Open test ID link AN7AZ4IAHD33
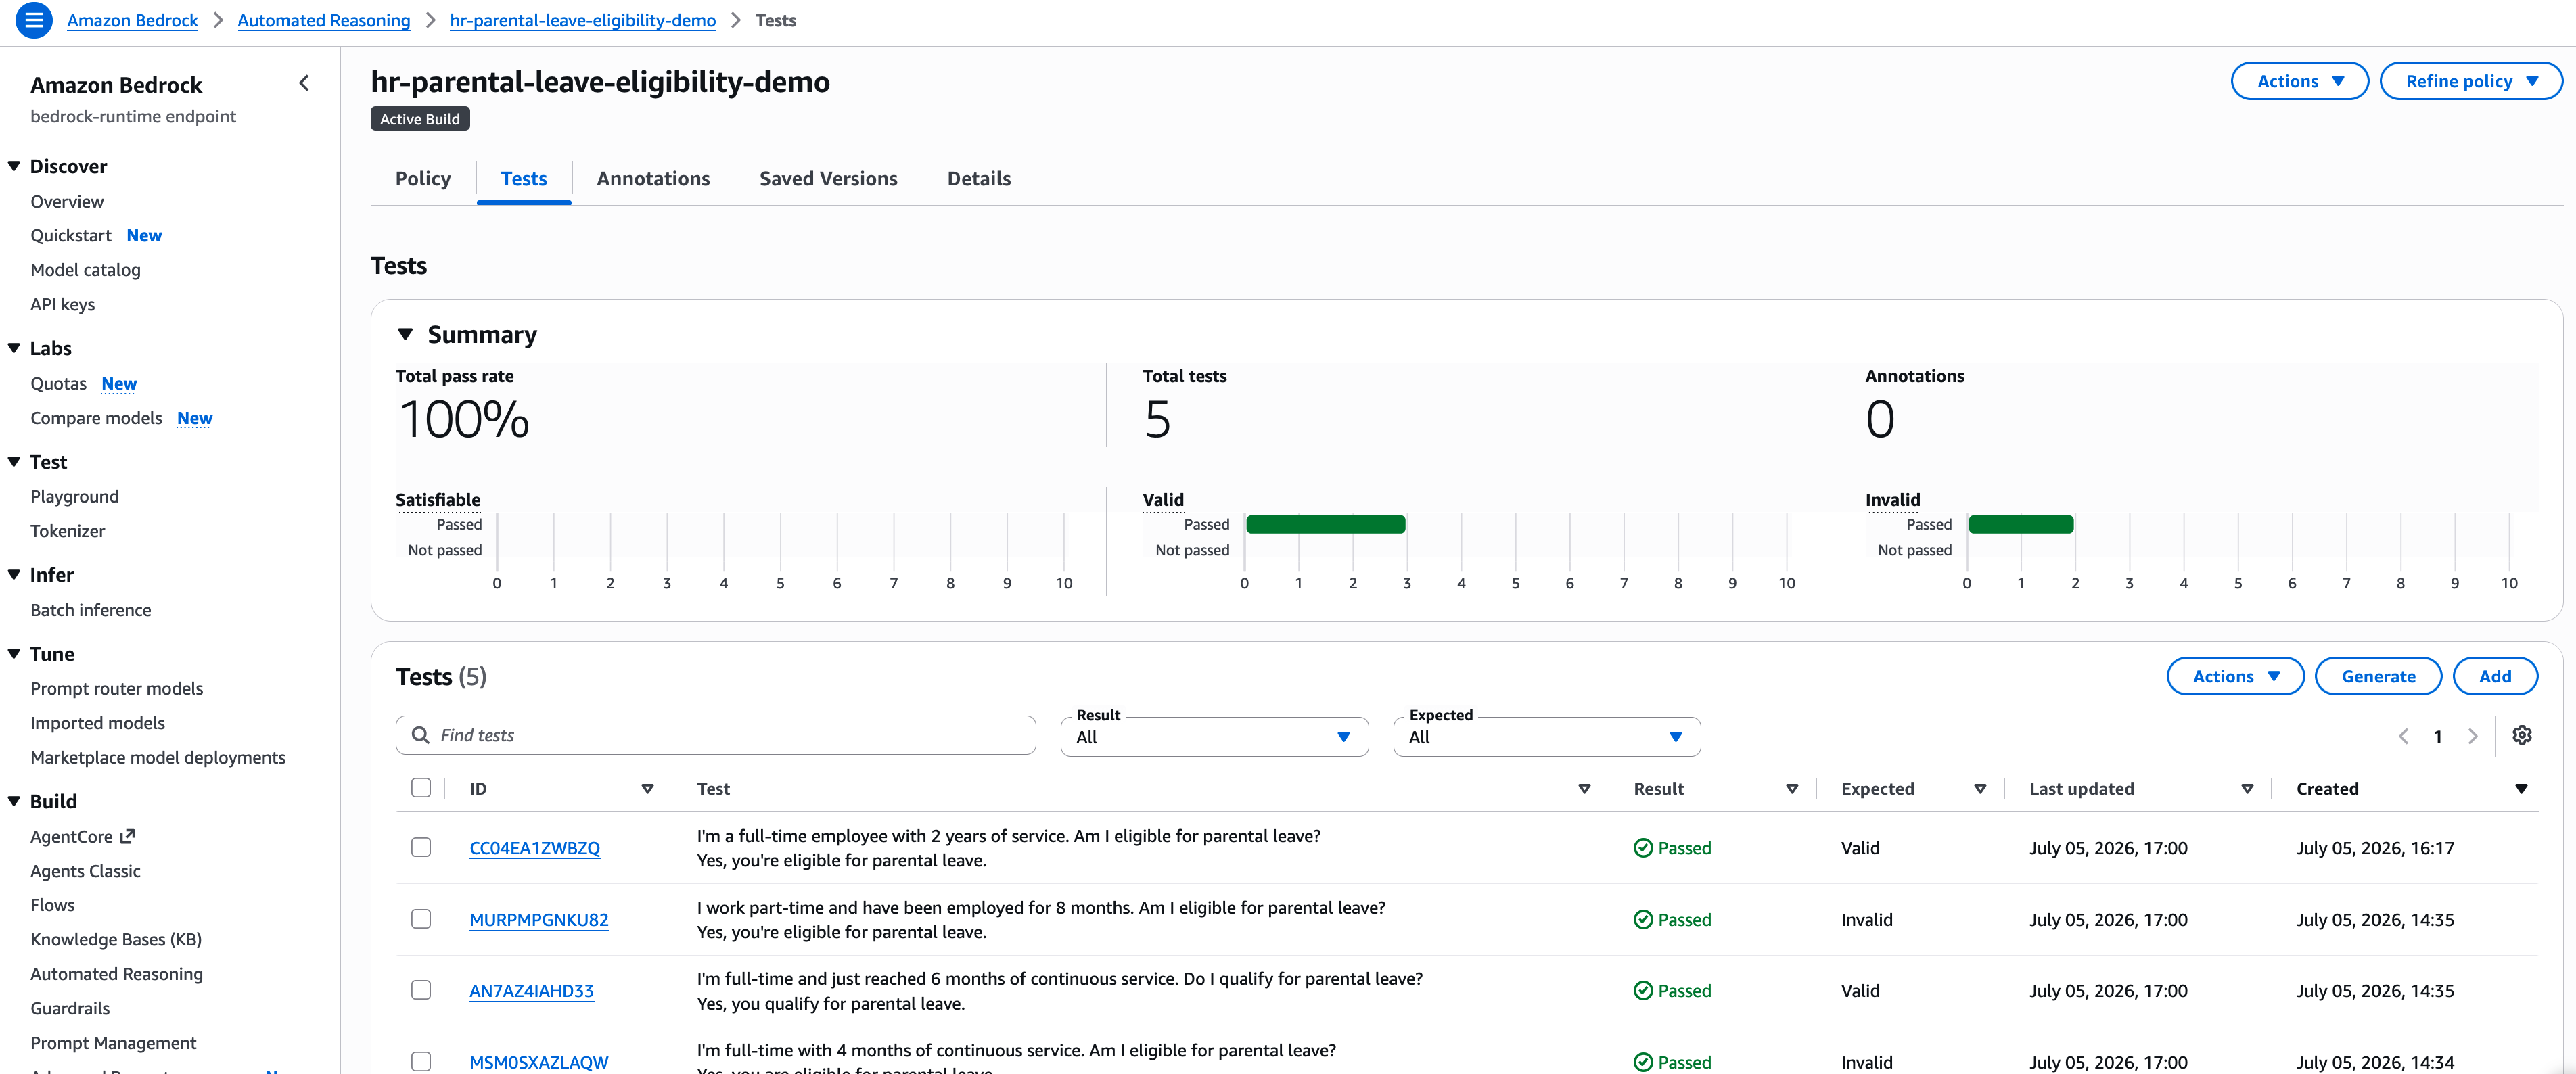Image resolution: width=2576 pixels, height=1074 pixels. pyautogui.click(x=531, y=991)
